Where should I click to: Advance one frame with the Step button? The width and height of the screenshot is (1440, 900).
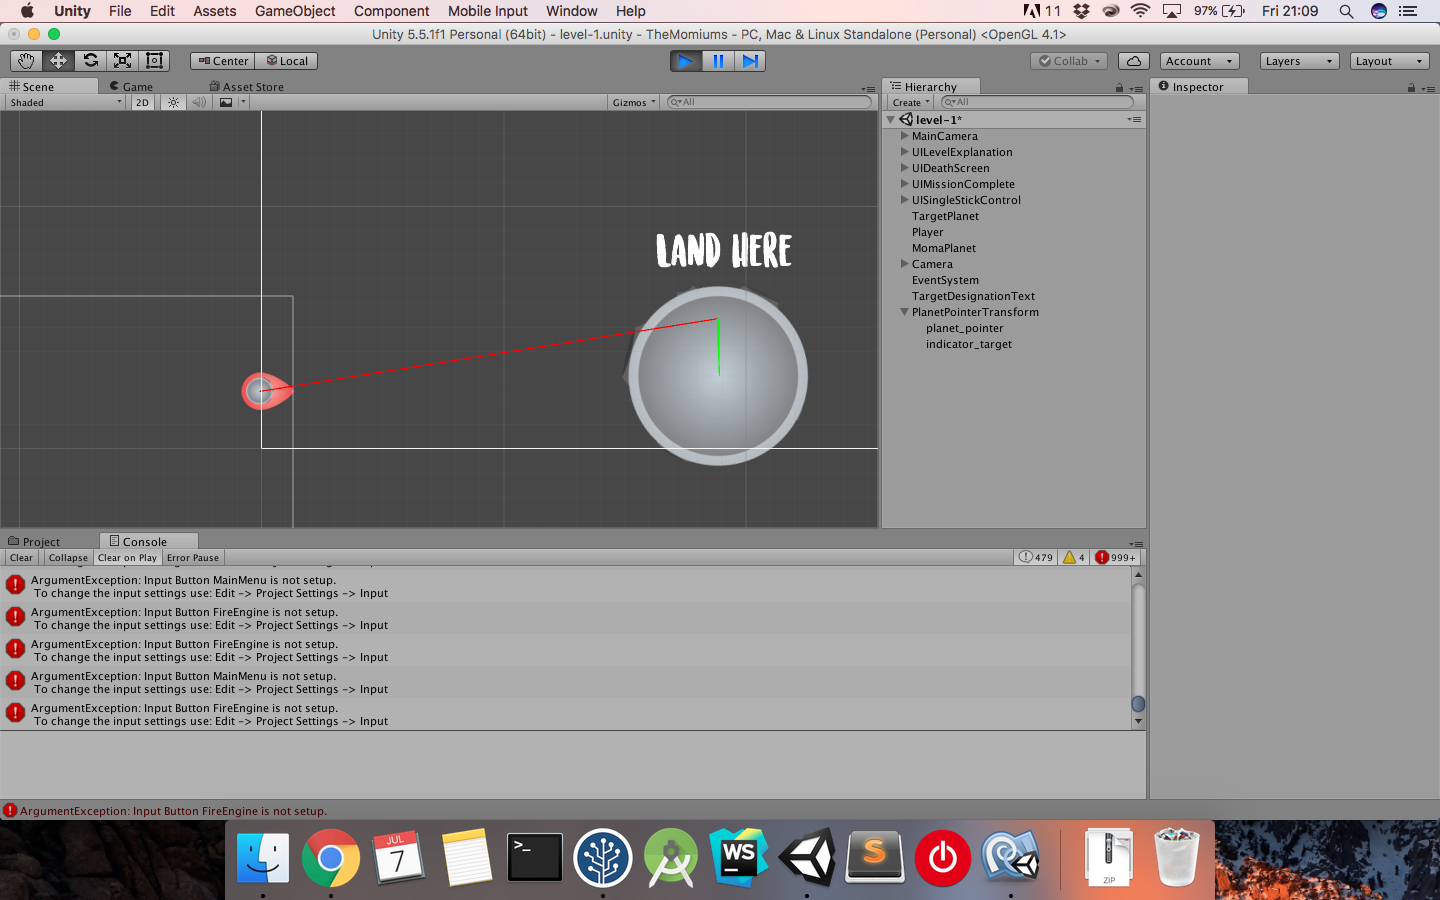coord(750,61)
